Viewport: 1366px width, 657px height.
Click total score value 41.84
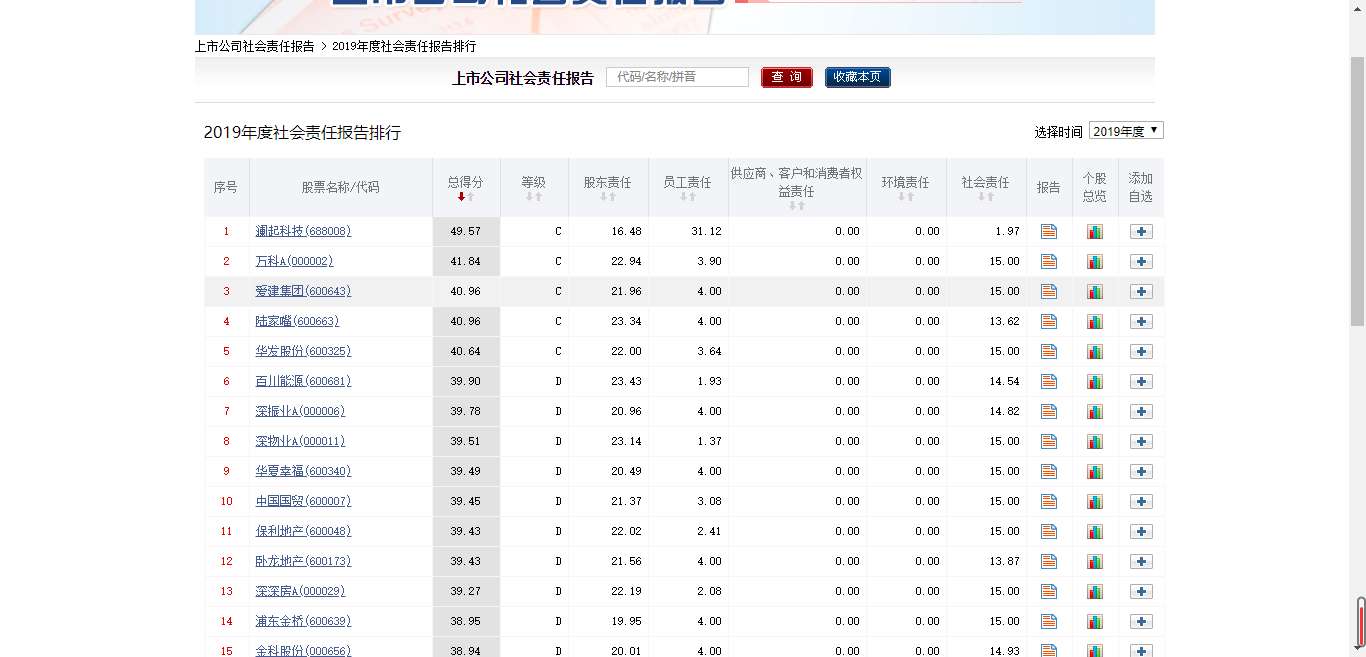point(466,261)
